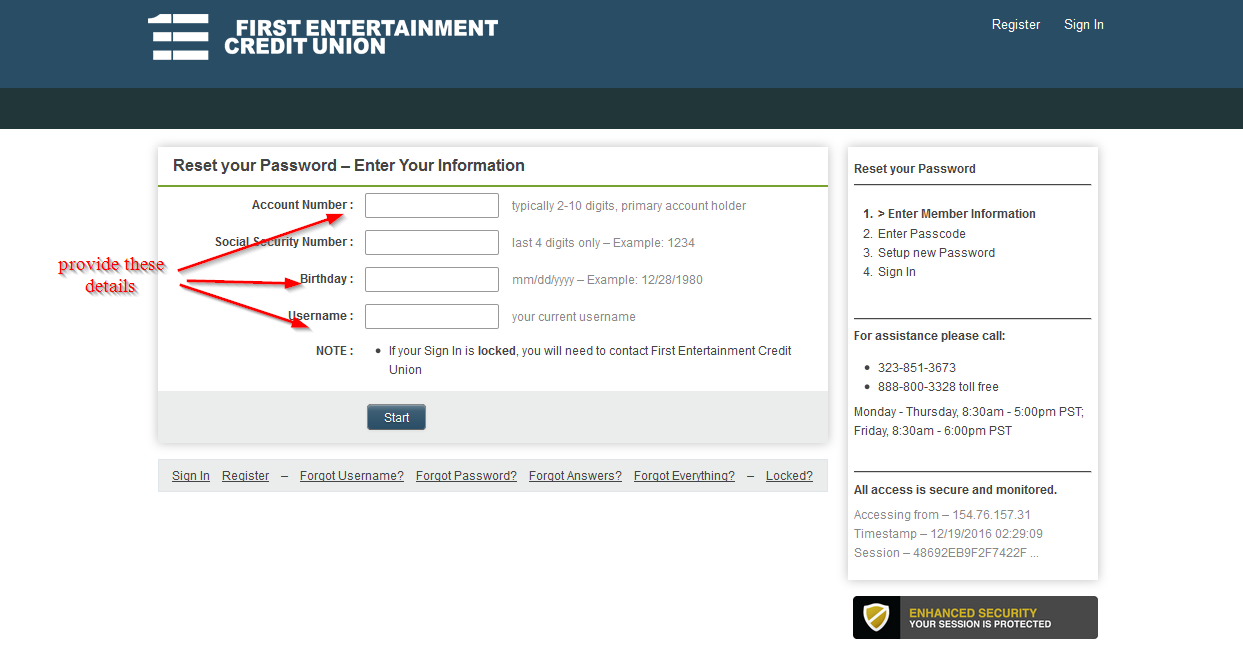This screenshot has width=1243, height=667.
Task: Click the 'Reset your Password' sidebar heading
Action: click(x=915, y=169)
